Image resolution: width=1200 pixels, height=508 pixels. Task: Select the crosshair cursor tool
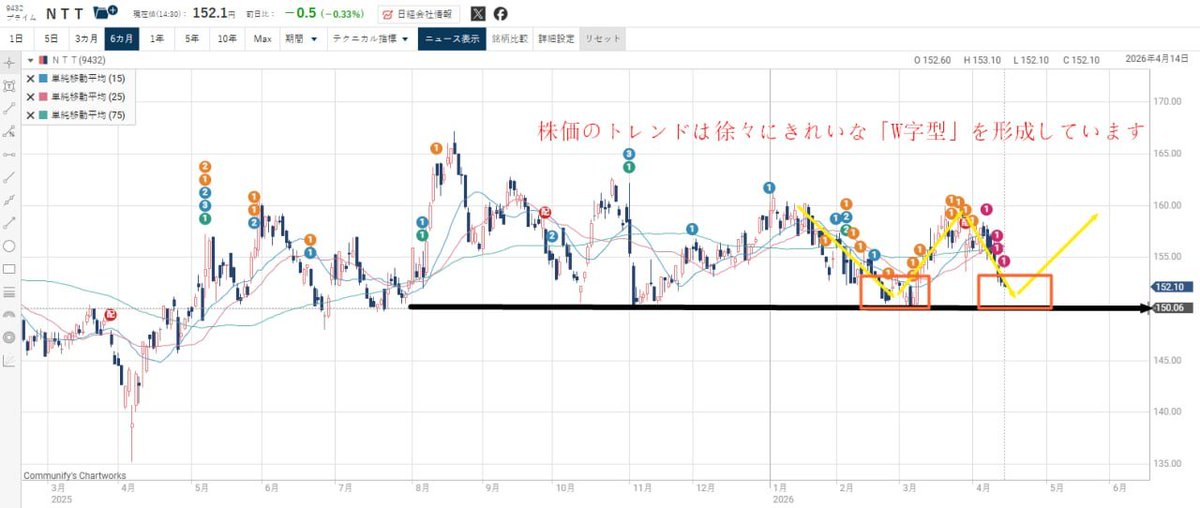[x=9, y=62]
